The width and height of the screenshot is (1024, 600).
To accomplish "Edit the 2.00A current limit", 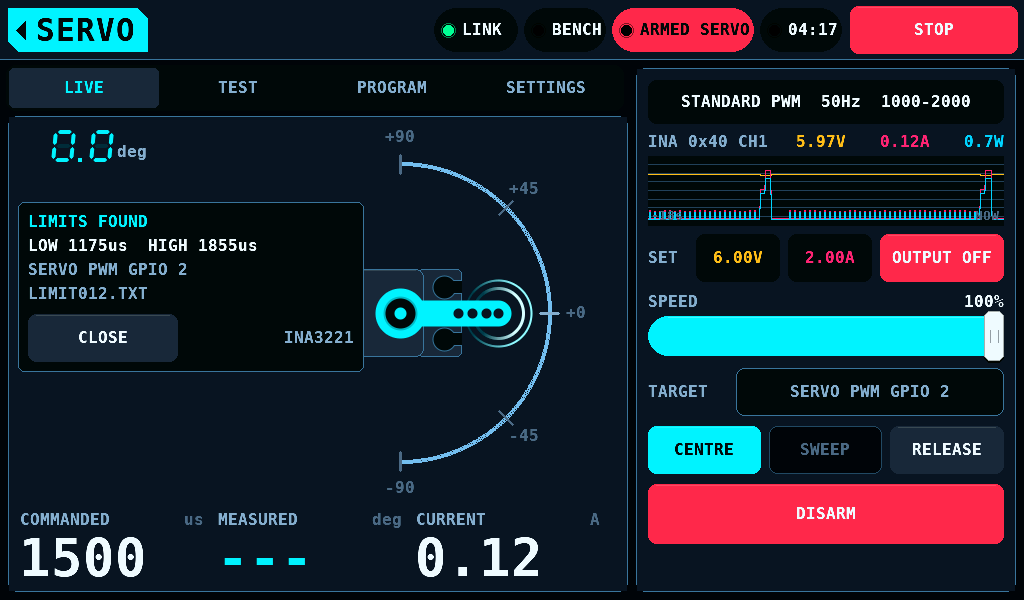I will (829, 258).
